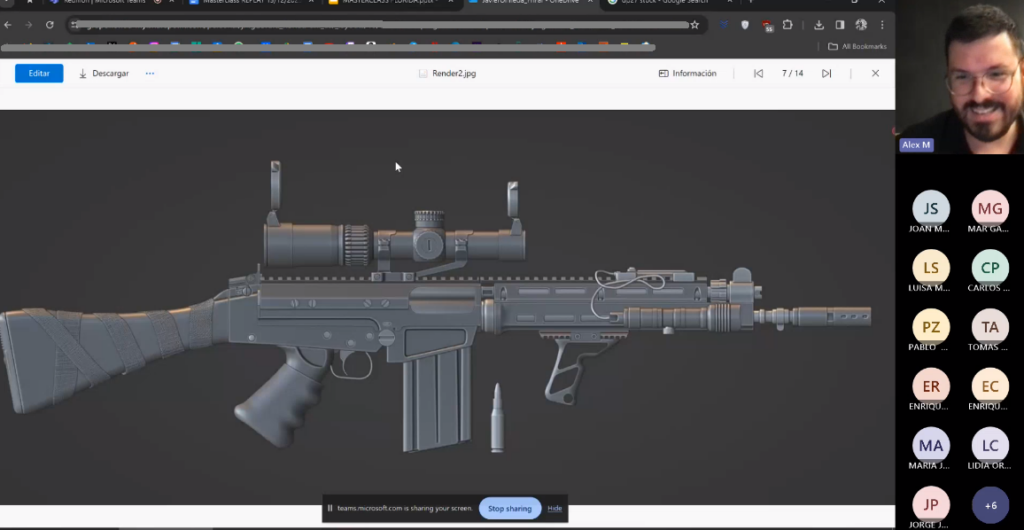Switch to the Masterclass REPLAY tab

[249, 2]
